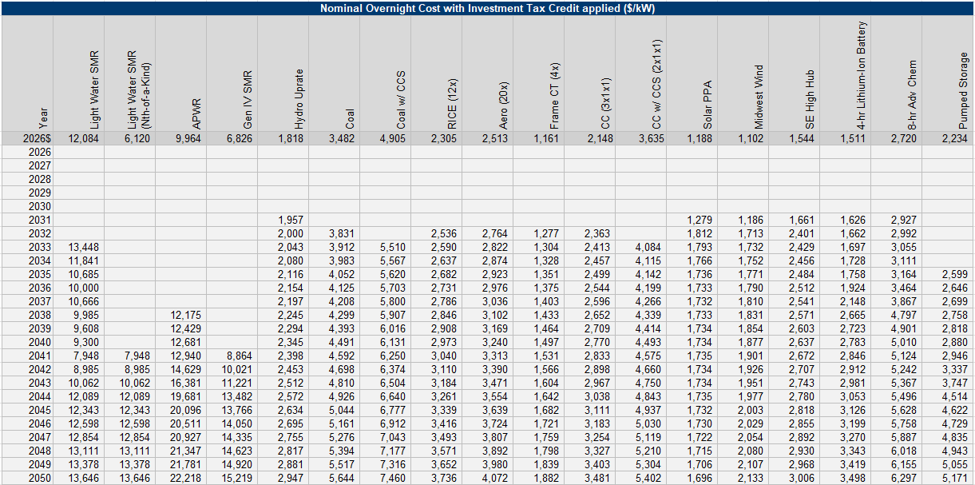The width and height of the screenshot is (975, 485).
Task: Click Pumped Storage value 5,171 for 2050
Action: [x=956, y=478]
